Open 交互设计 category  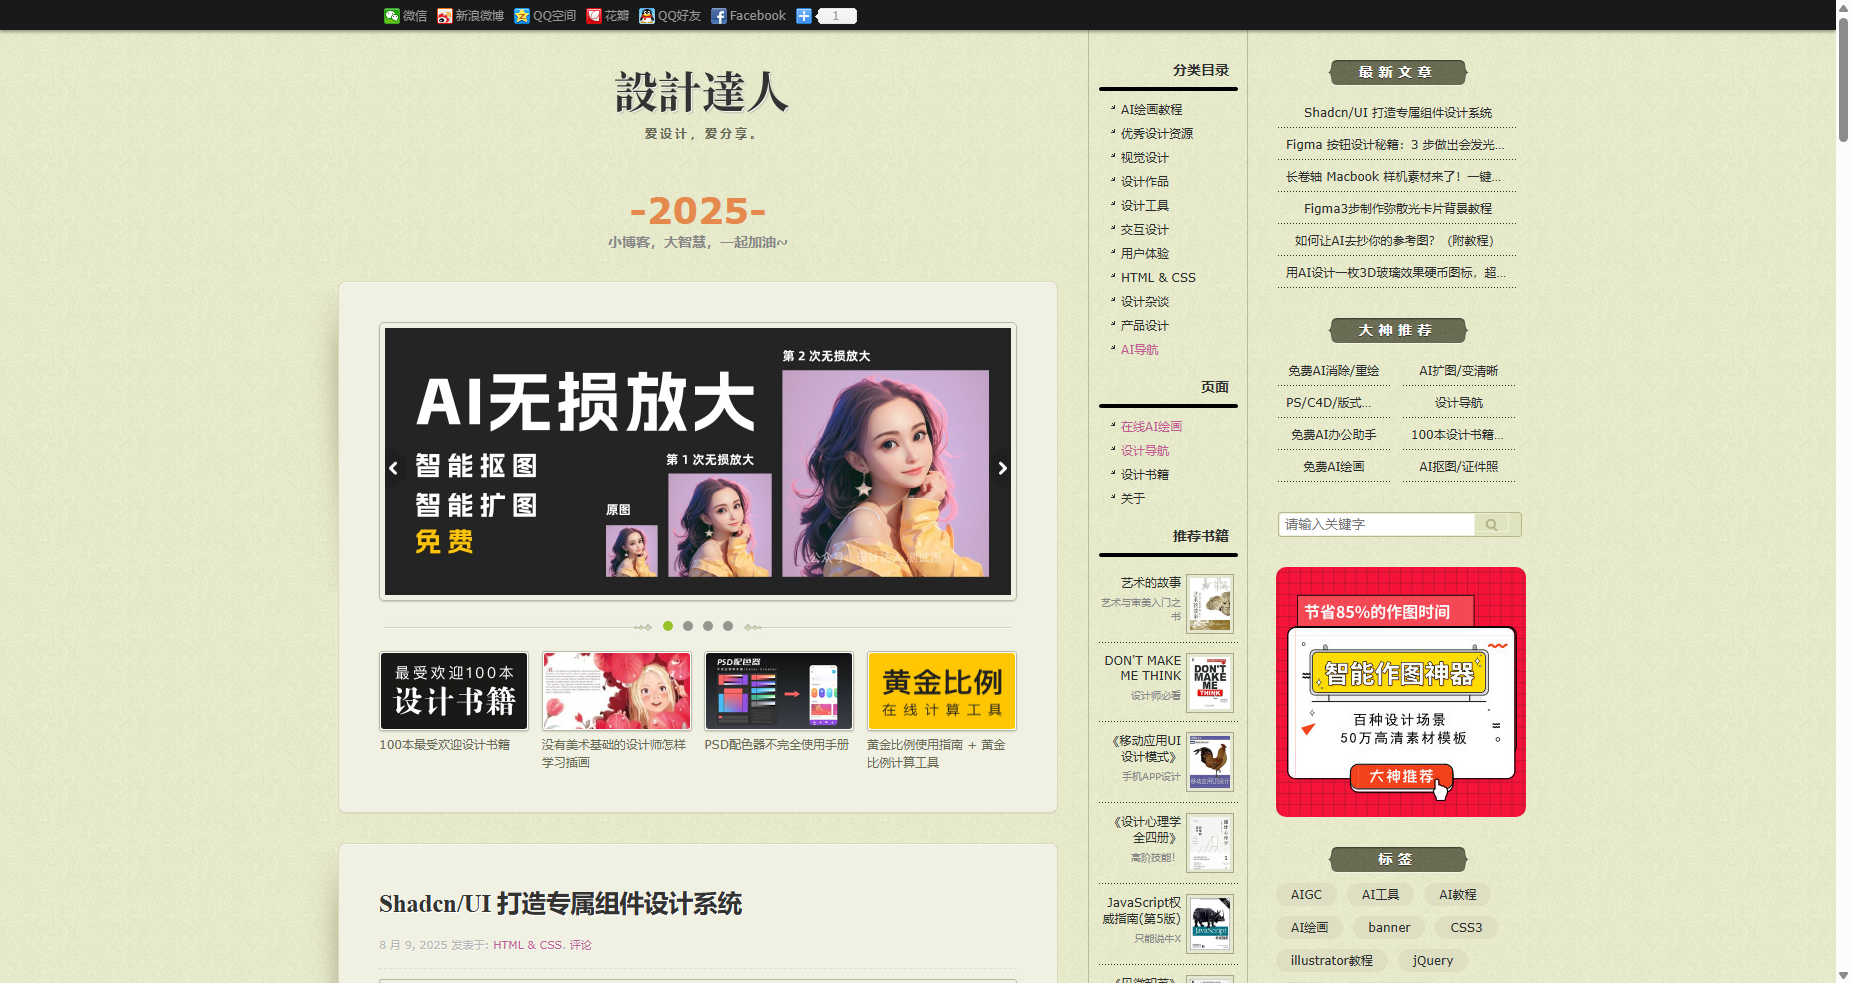point(1145,230)
